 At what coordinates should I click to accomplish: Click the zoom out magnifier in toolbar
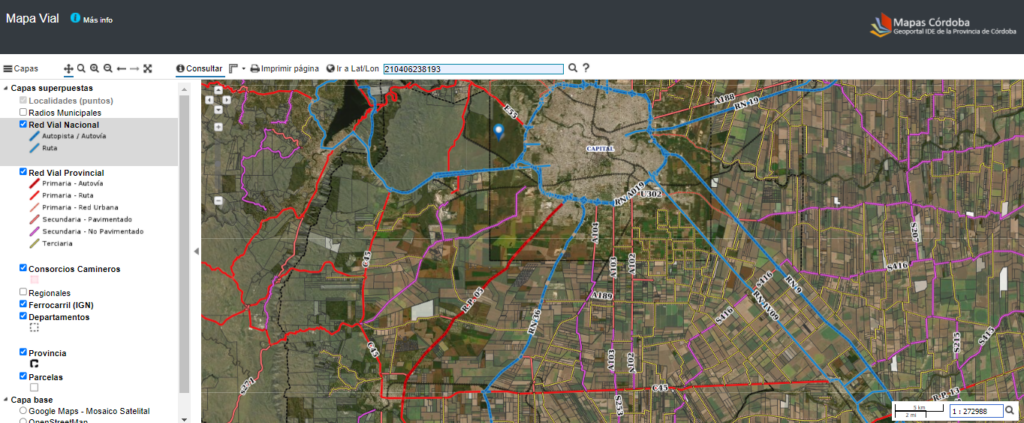[108, 69]
